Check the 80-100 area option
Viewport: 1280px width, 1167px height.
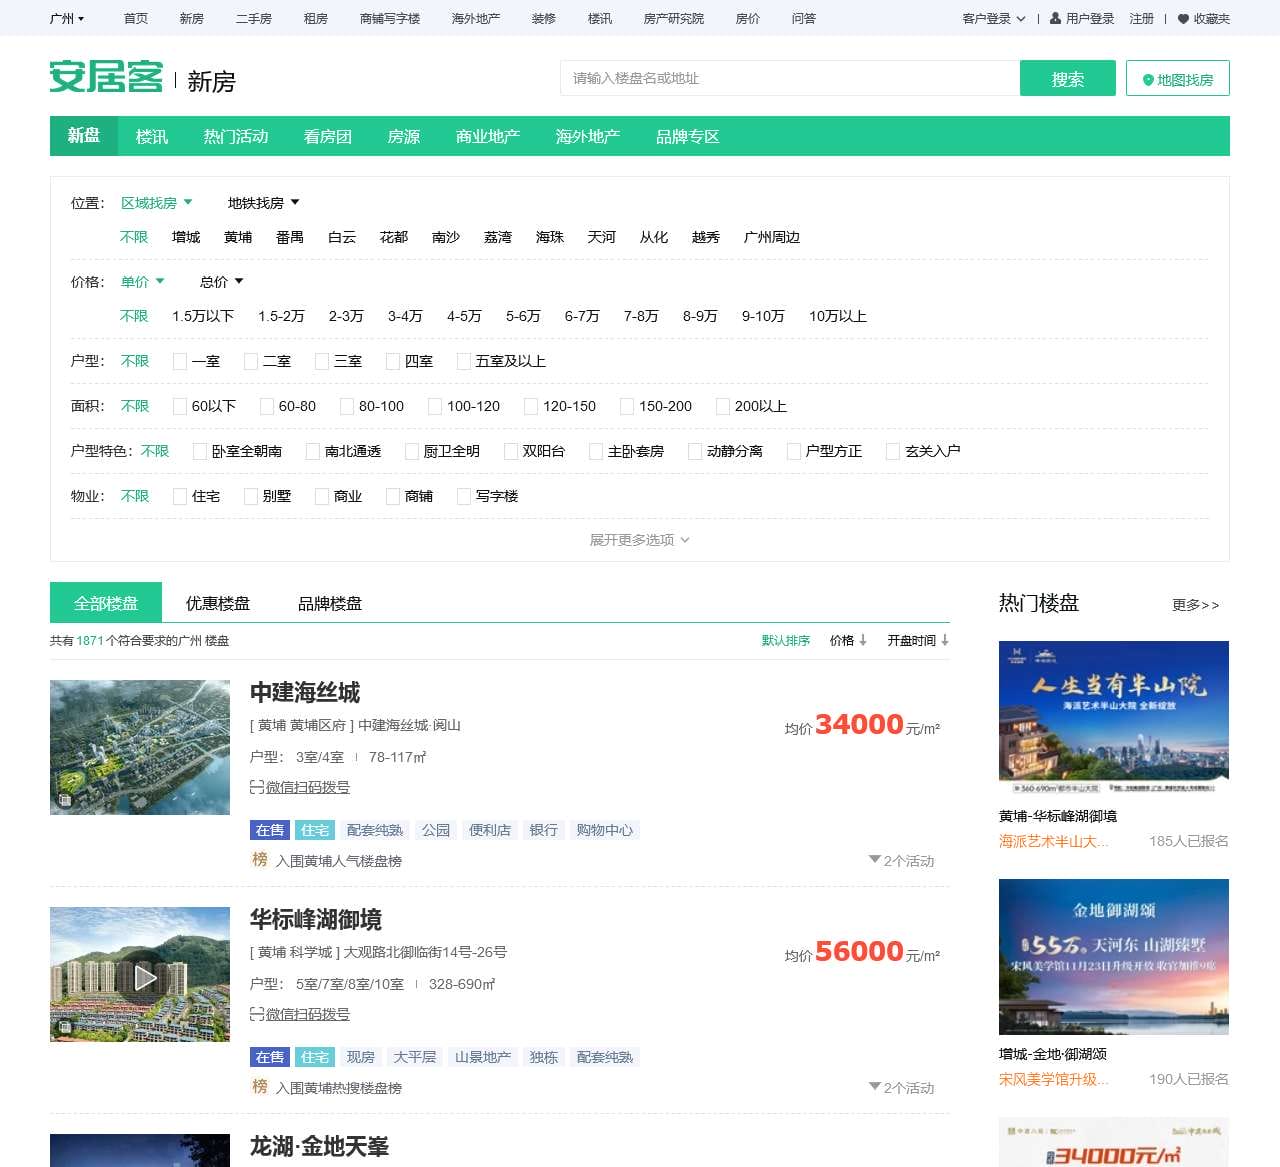(x=347, y=406)
